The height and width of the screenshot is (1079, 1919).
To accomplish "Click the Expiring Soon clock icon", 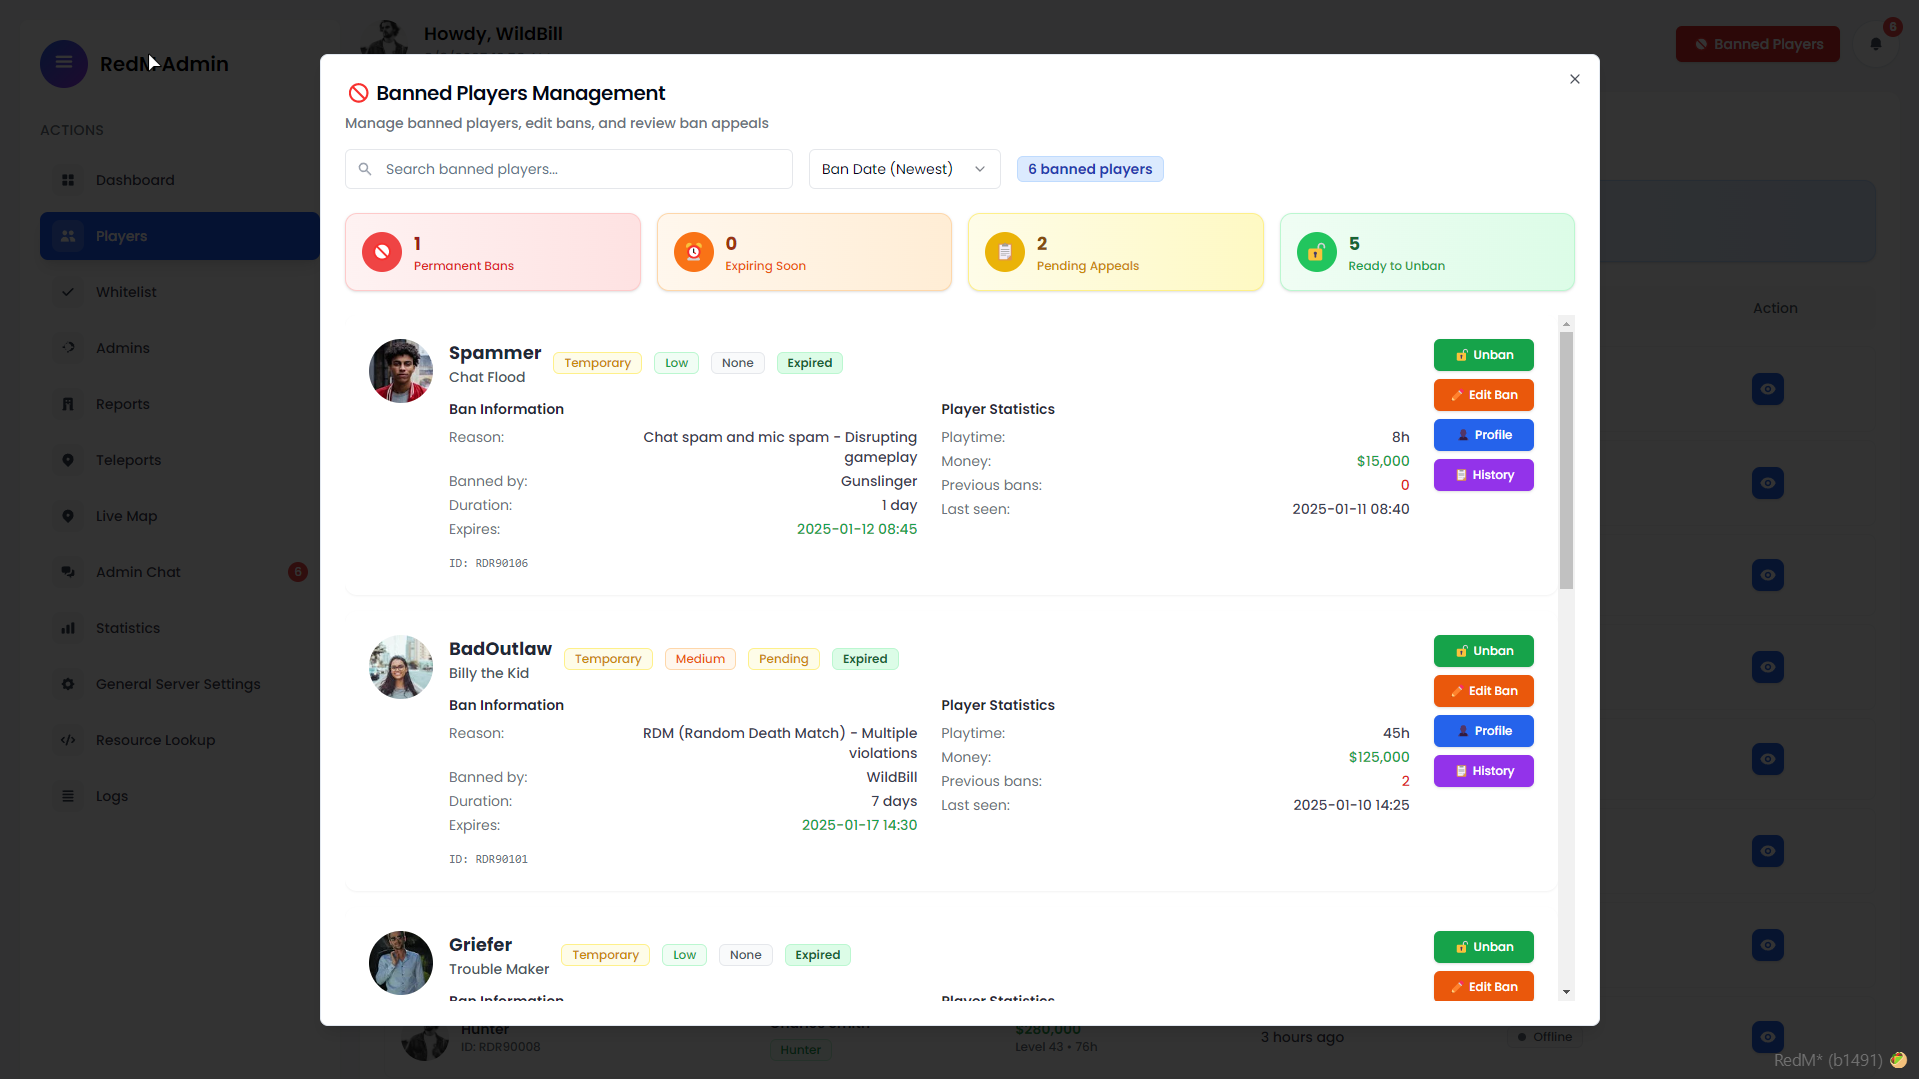I will coord(693,252).
